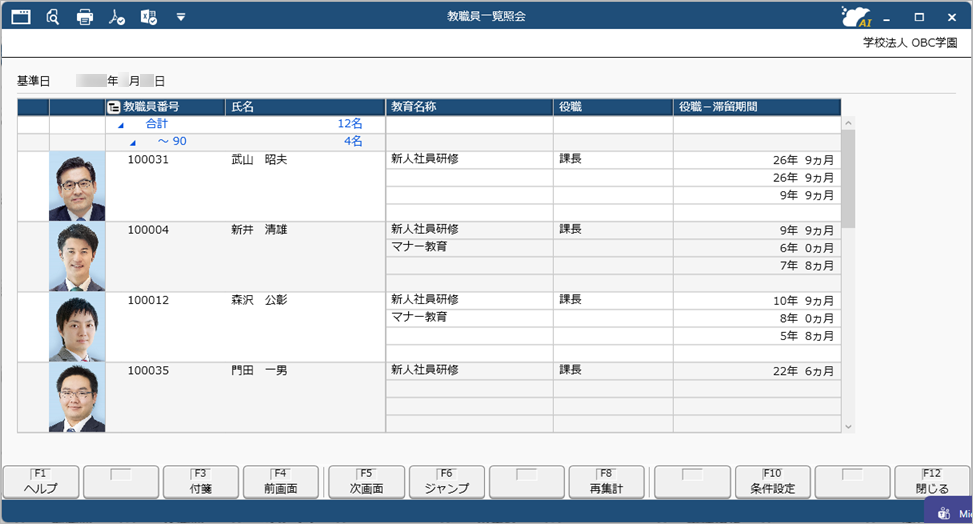Export to PDF using the PDF icon
The height and width of the screenshot is (524, 973).
tap(117, 17)
